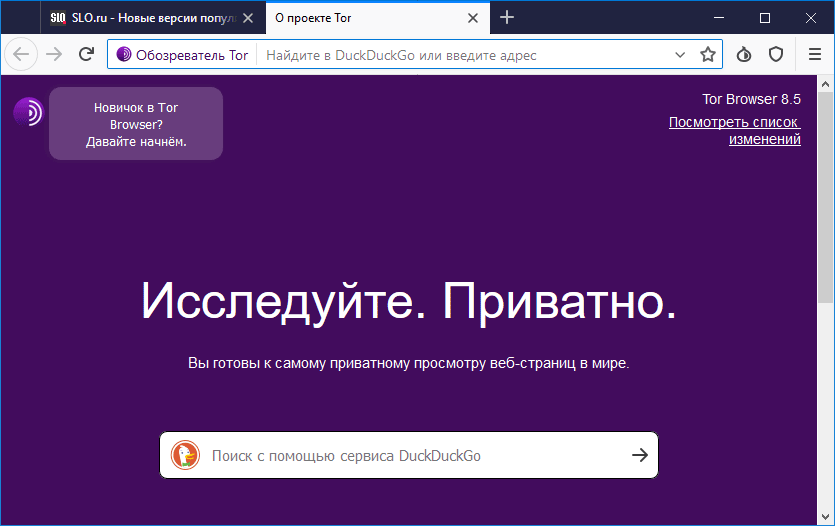This screenshot has height=526, width=835.
Task: Open the address bar history dropdown arrow
Action: coord(680,54)
